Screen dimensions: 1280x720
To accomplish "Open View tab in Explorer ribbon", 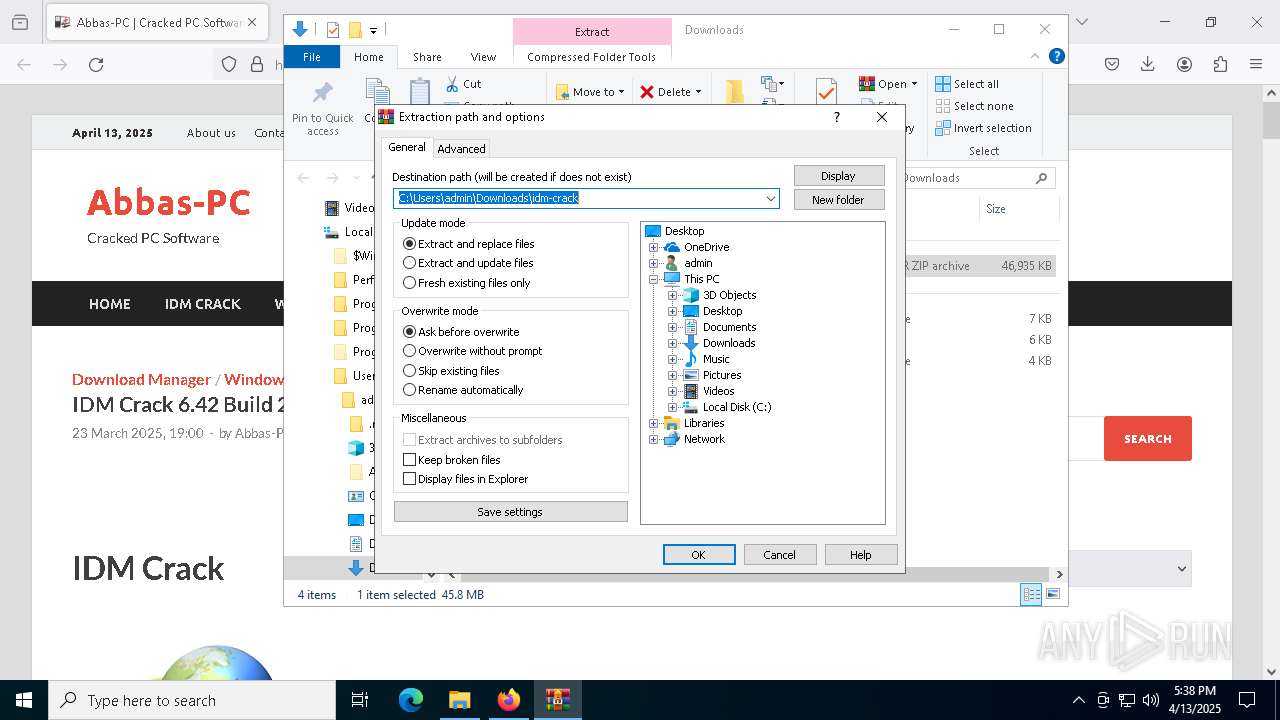I will (483, 57).
